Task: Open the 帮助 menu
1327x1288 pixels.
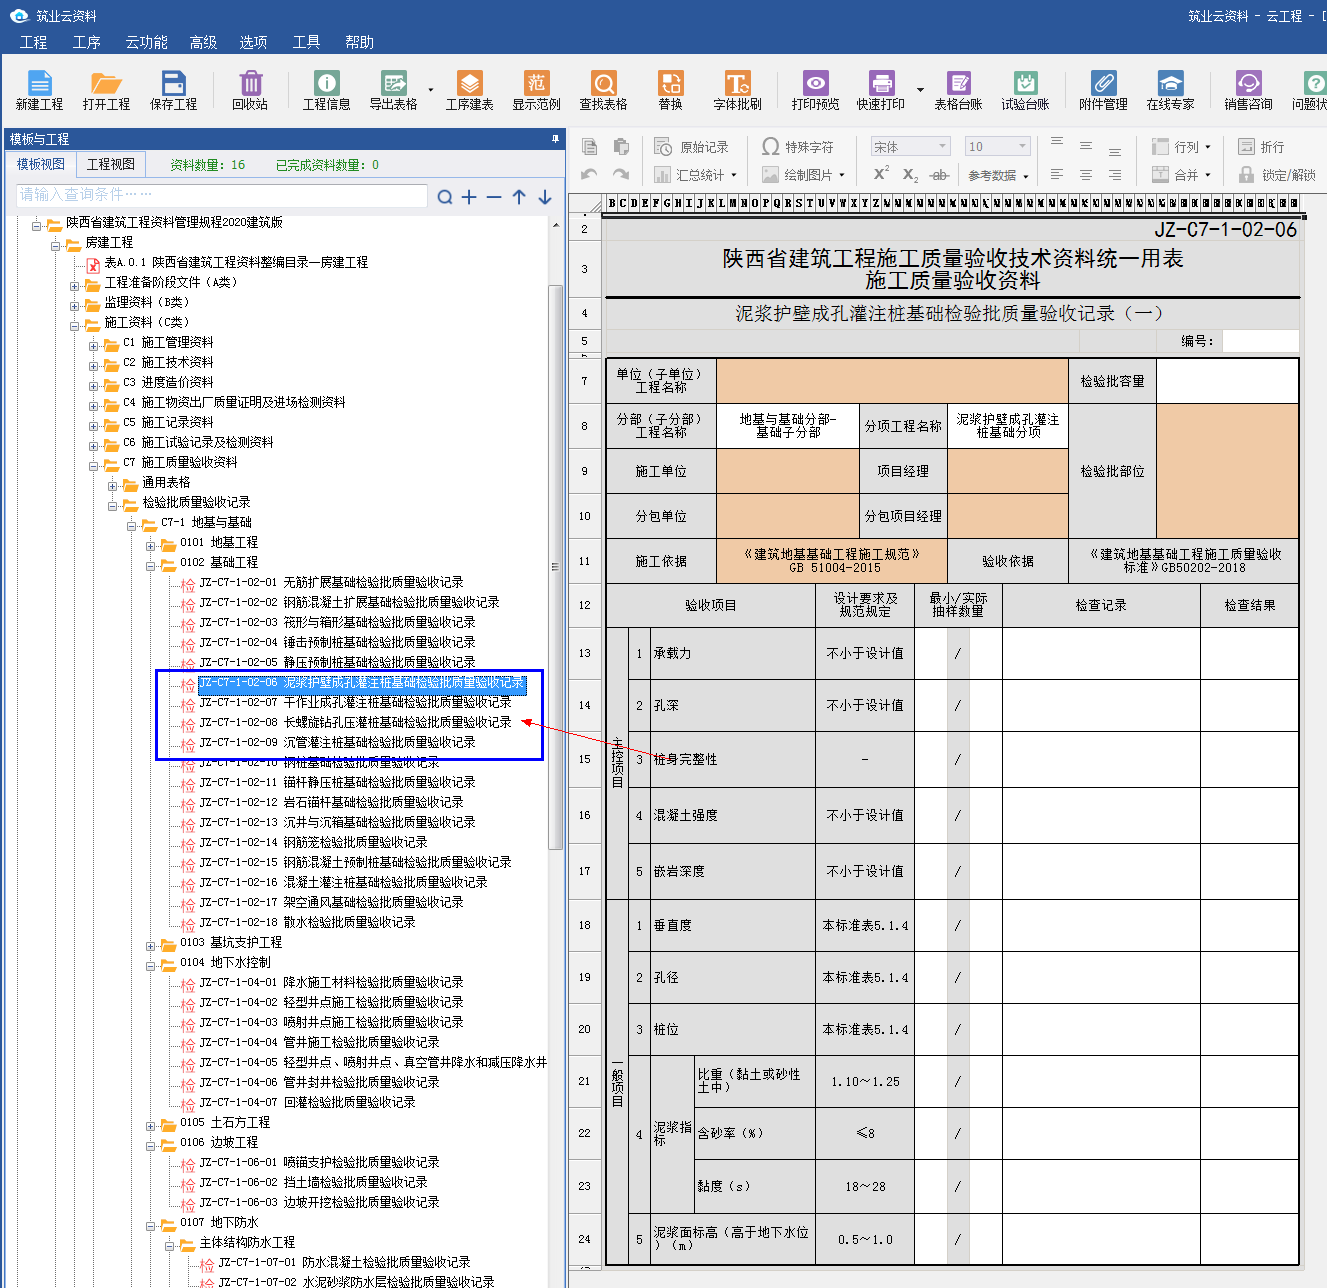Action: (359, 42)
